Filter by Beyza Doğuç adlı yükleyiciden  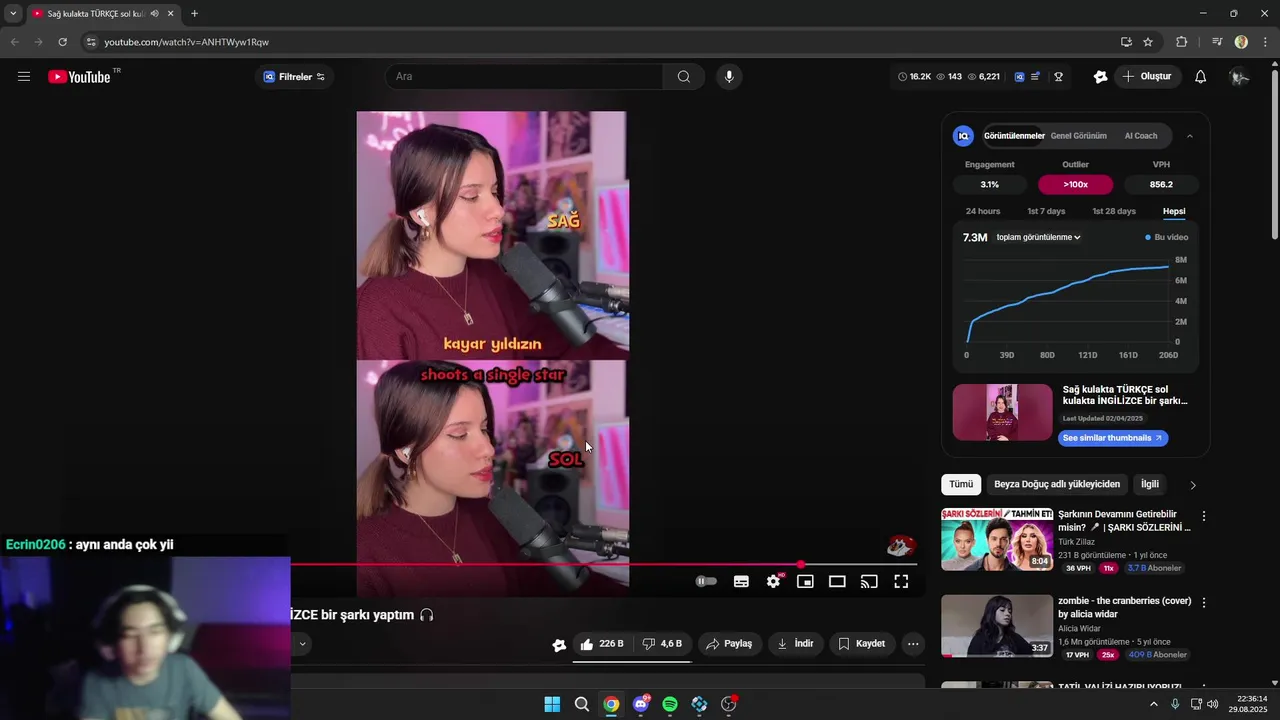point(1057,484)
